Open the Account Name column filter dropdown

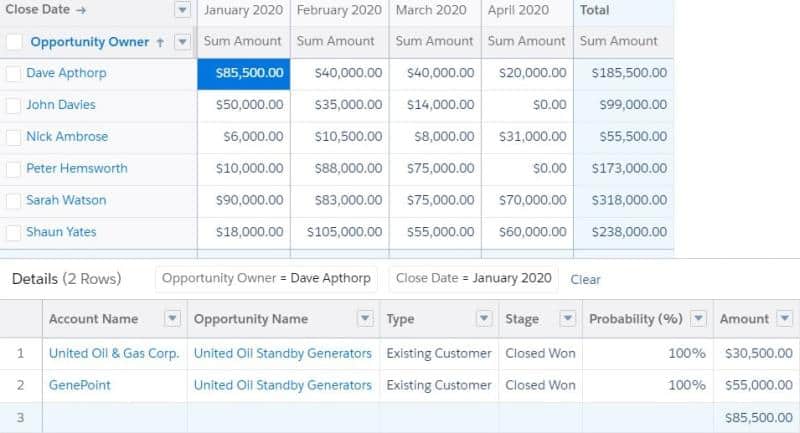coord(172,319)
